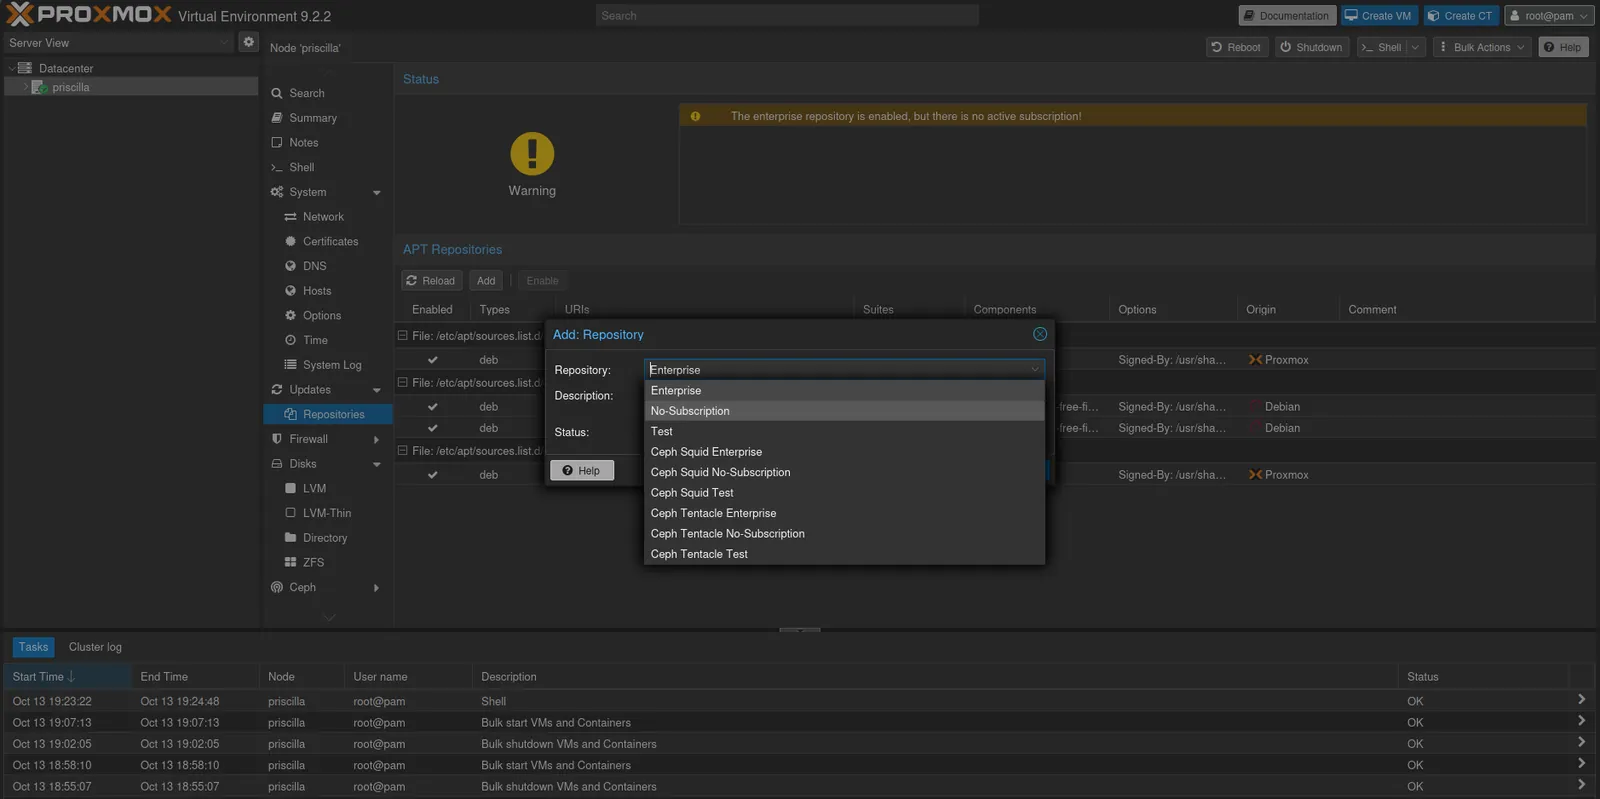
Task: Click Help button in repository dialog
Action: tap(581, 470)
